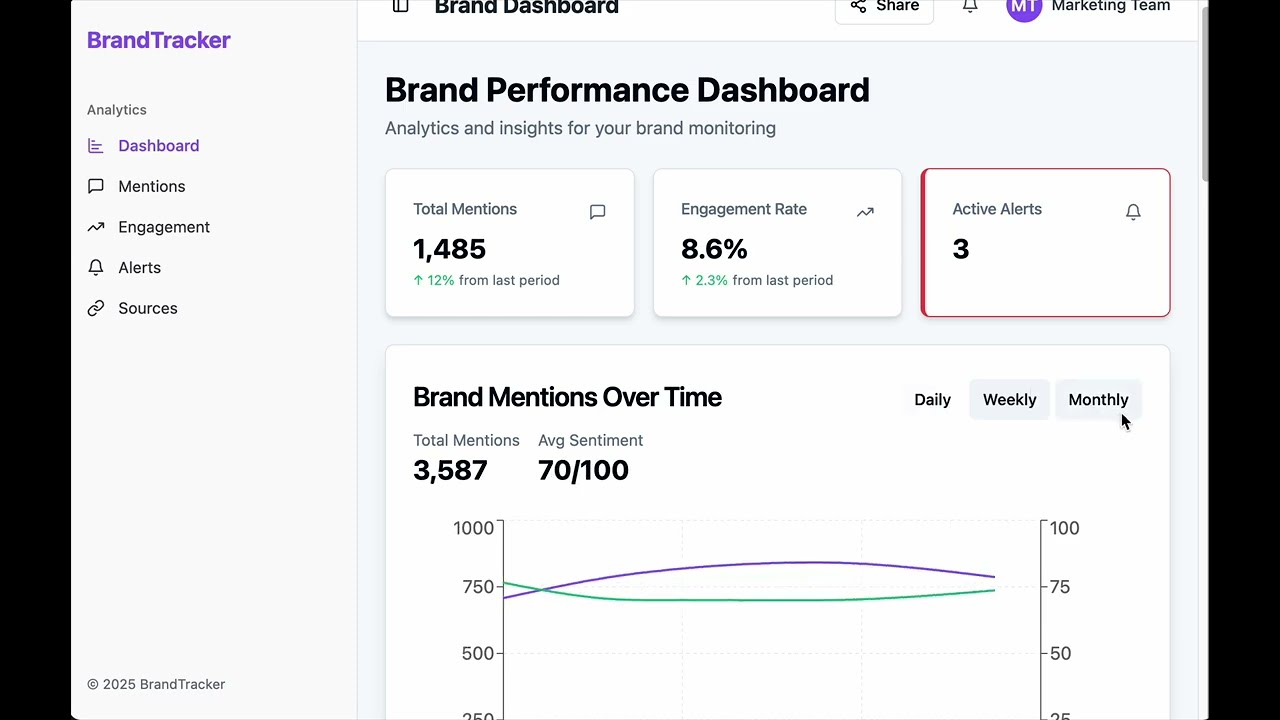Click the message icon on Total Mentions card
This screenshot has height=720, width=1280.
coord(597,212)
